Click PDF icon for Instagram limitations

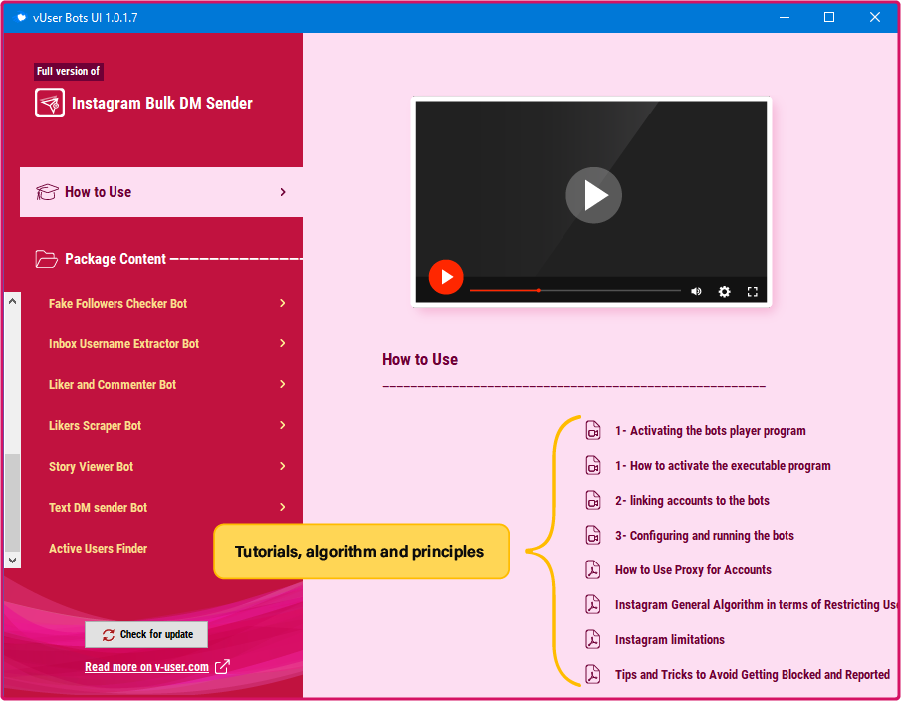click(x=593, y=640)
